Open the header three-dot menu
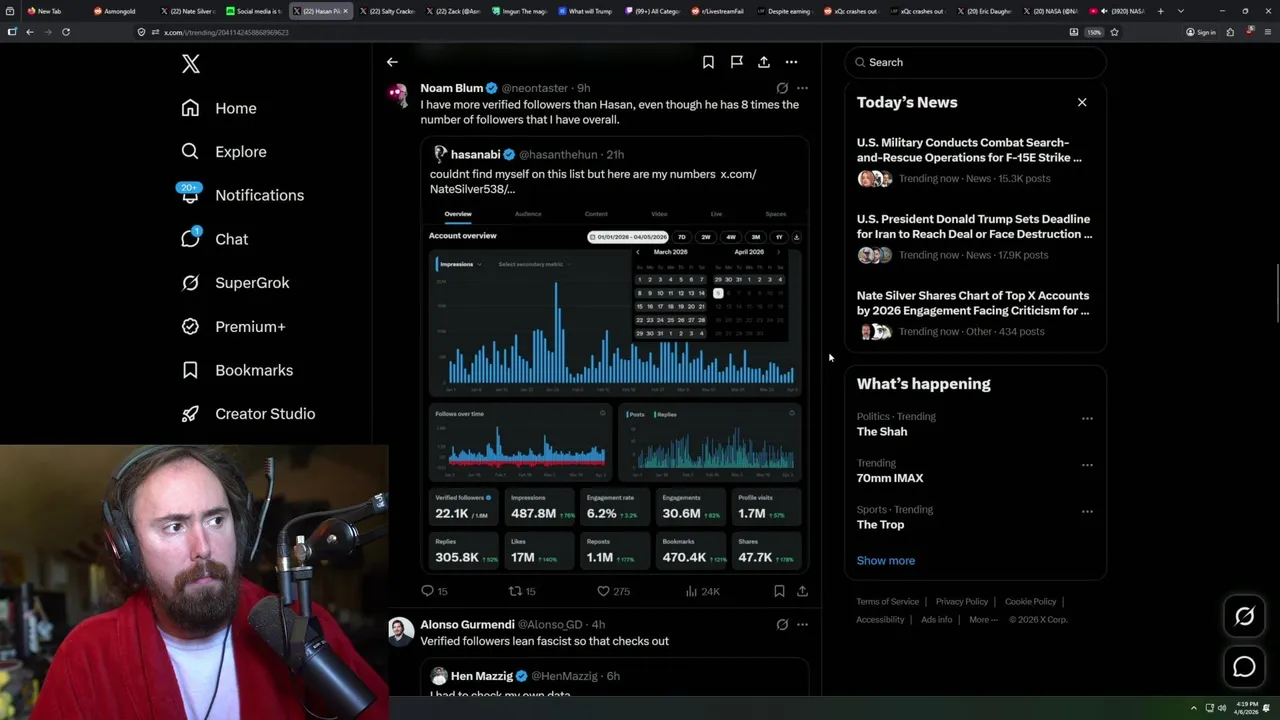 pyautogui.click(x=791, y=62)
